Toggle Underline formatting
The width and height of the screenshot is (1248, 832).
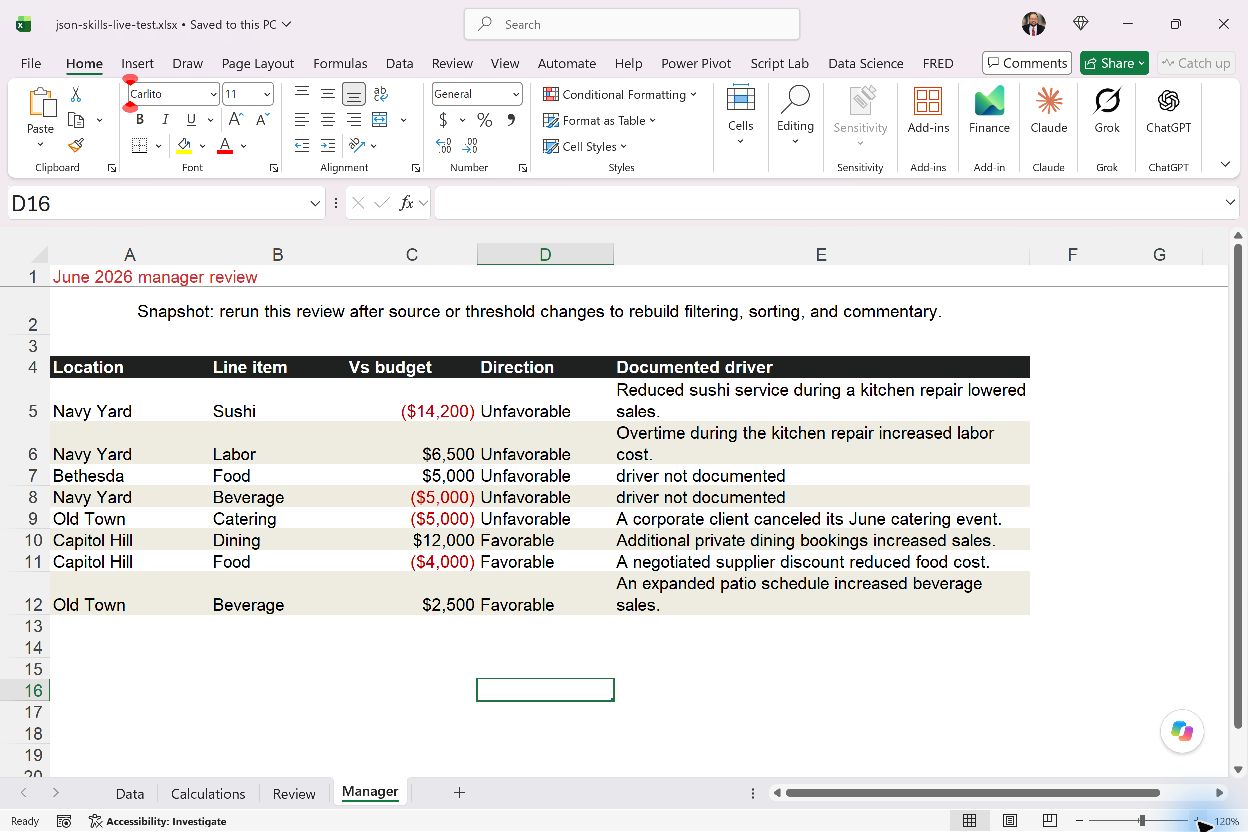tap(191, 120)
